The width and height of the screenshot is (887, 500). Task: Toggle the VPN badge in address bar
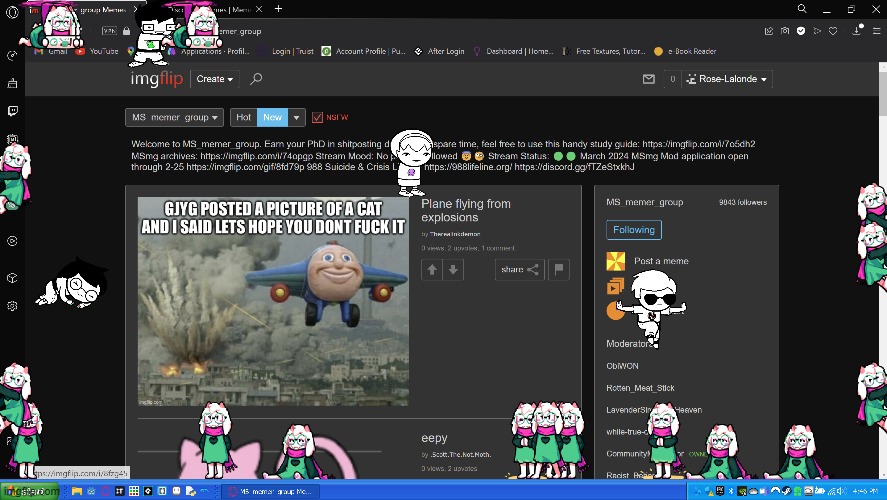coord(109,31)
